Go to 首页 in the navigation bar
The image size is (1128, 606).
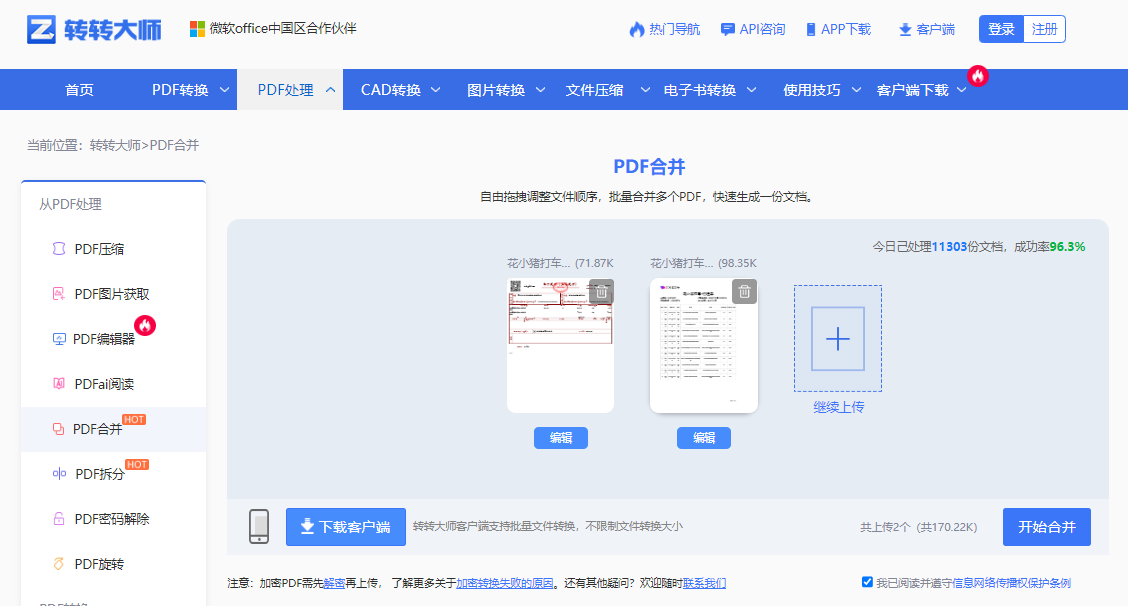click(x=79, y=90)
